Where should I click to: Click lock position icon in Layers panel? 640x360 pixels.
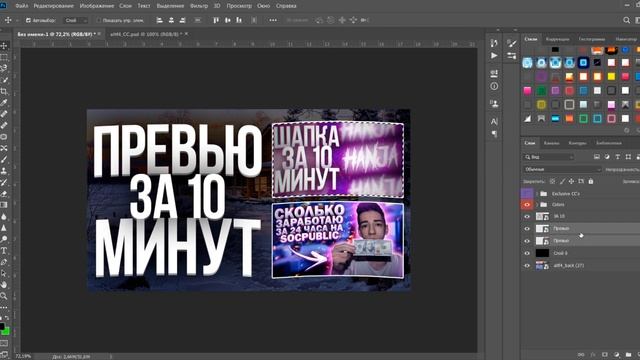[571, 181]
